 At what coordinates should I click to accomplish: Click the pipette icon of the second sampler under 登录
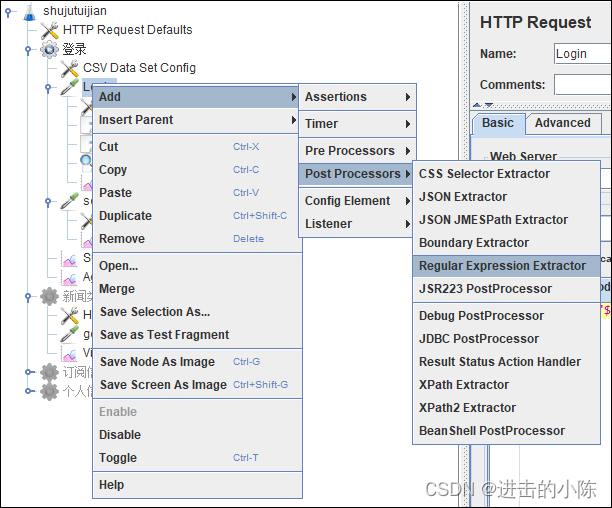pyautogui.click(x=69, y=201)
